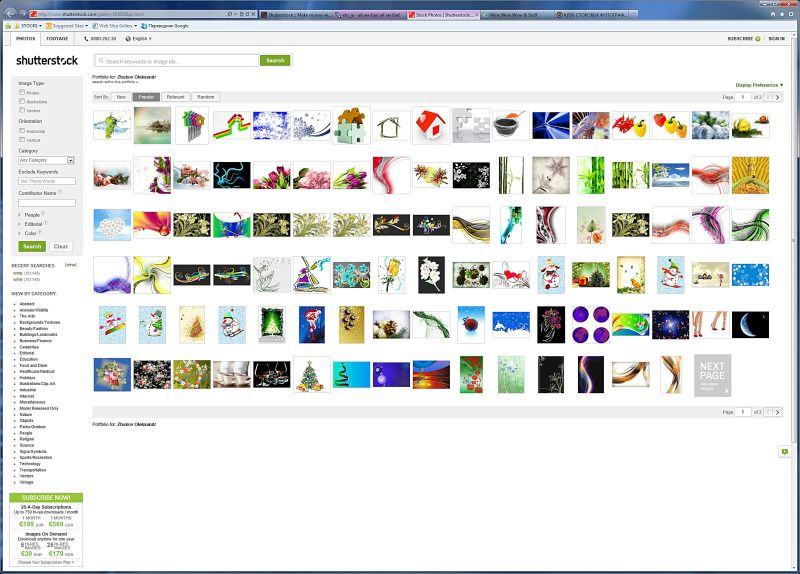800x574 pixels.
Task: Click the globe icon next to English
Action: pyautogui.click(x=128, y=39)
